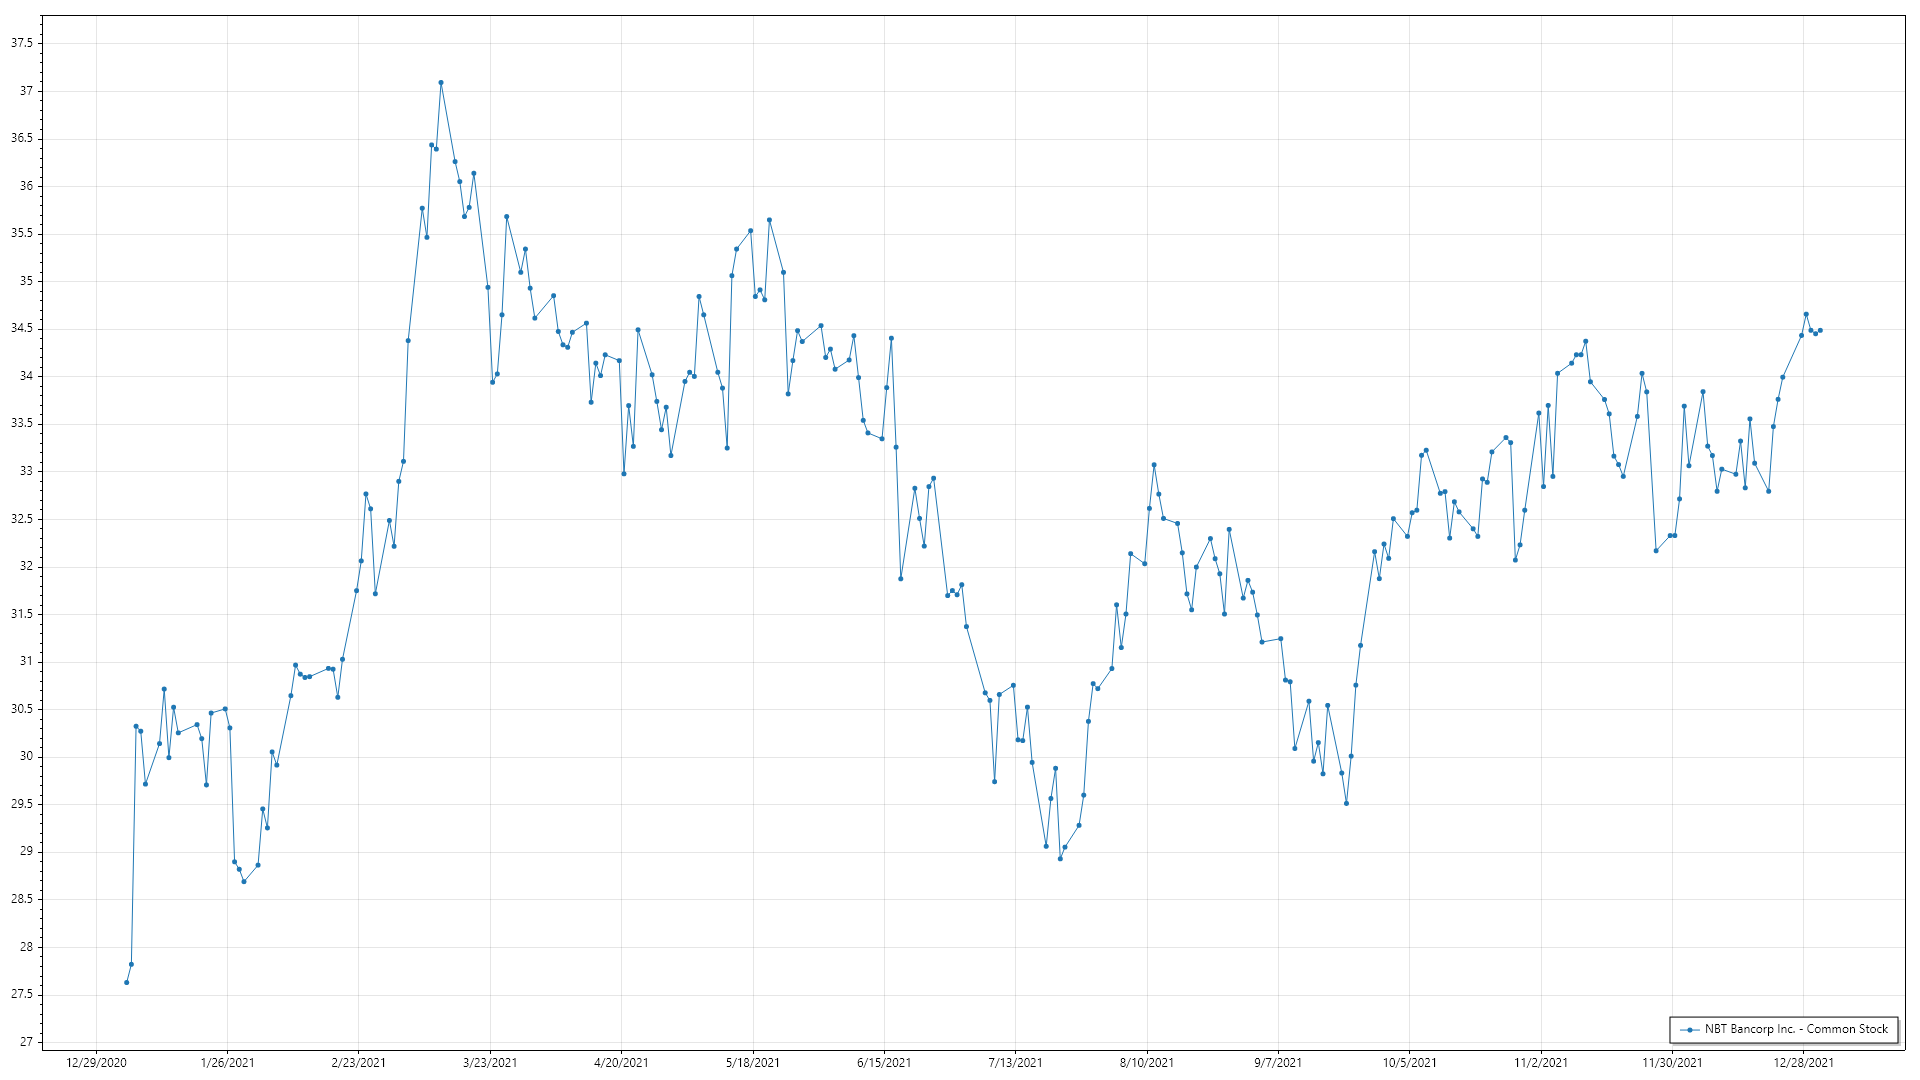Click the 32.5 y-axis value label

pos(22,519)
